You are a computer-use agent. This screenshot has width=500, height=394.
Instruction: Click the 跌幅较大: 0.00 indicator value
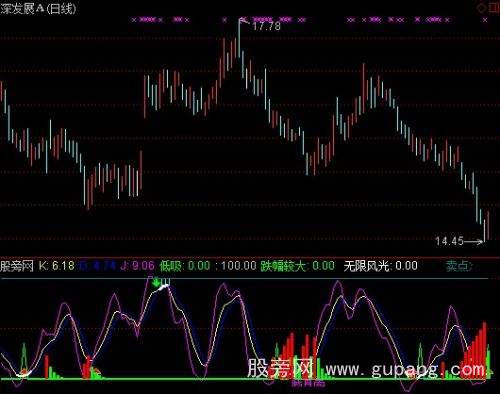point(297,266)
